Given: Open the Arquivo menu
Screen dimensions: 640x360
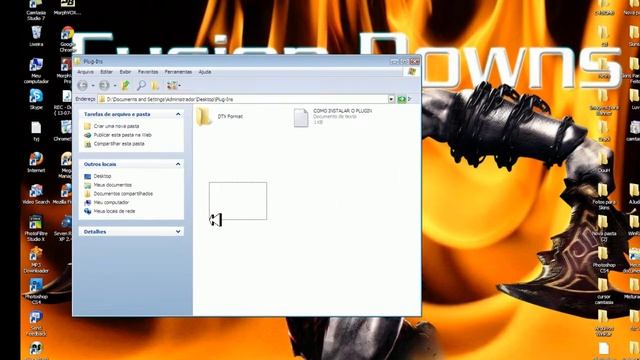Looking at the screenshot, I should [85, 72].
